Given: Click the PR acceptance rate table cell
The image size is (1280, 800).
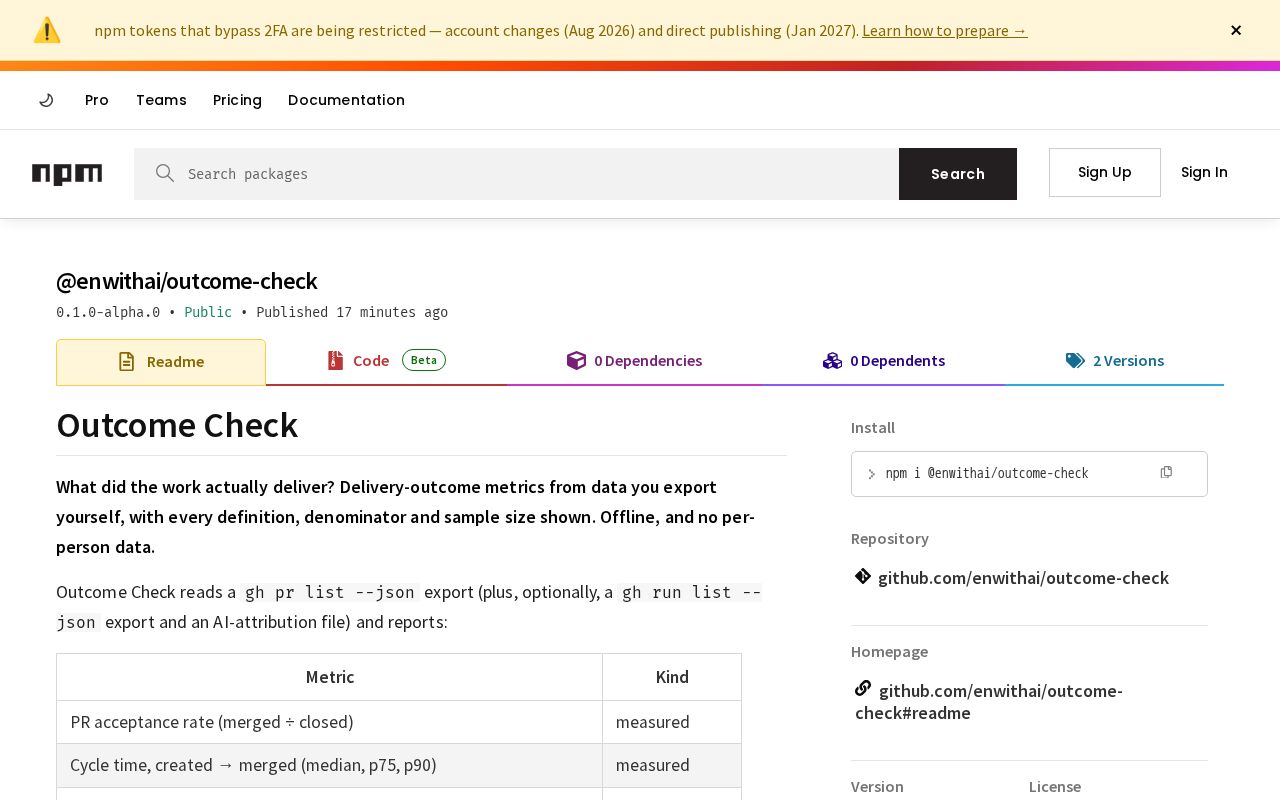Looking at the screenshot, I should click(x=330, y=722).
